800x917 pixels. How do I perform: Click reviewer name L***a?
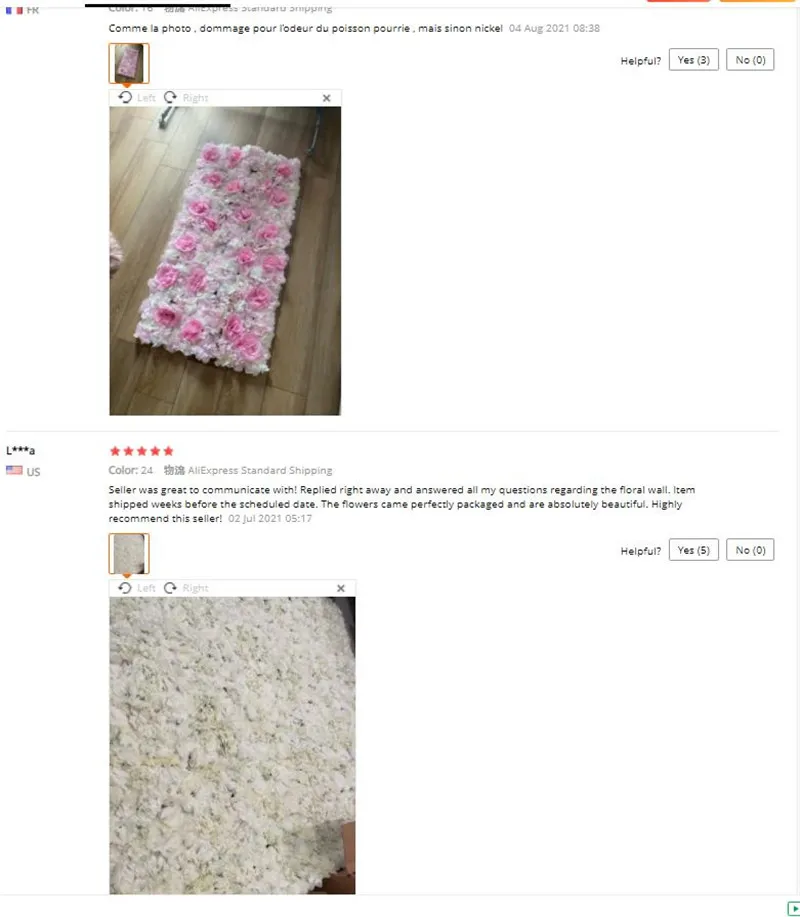point(20,450)
